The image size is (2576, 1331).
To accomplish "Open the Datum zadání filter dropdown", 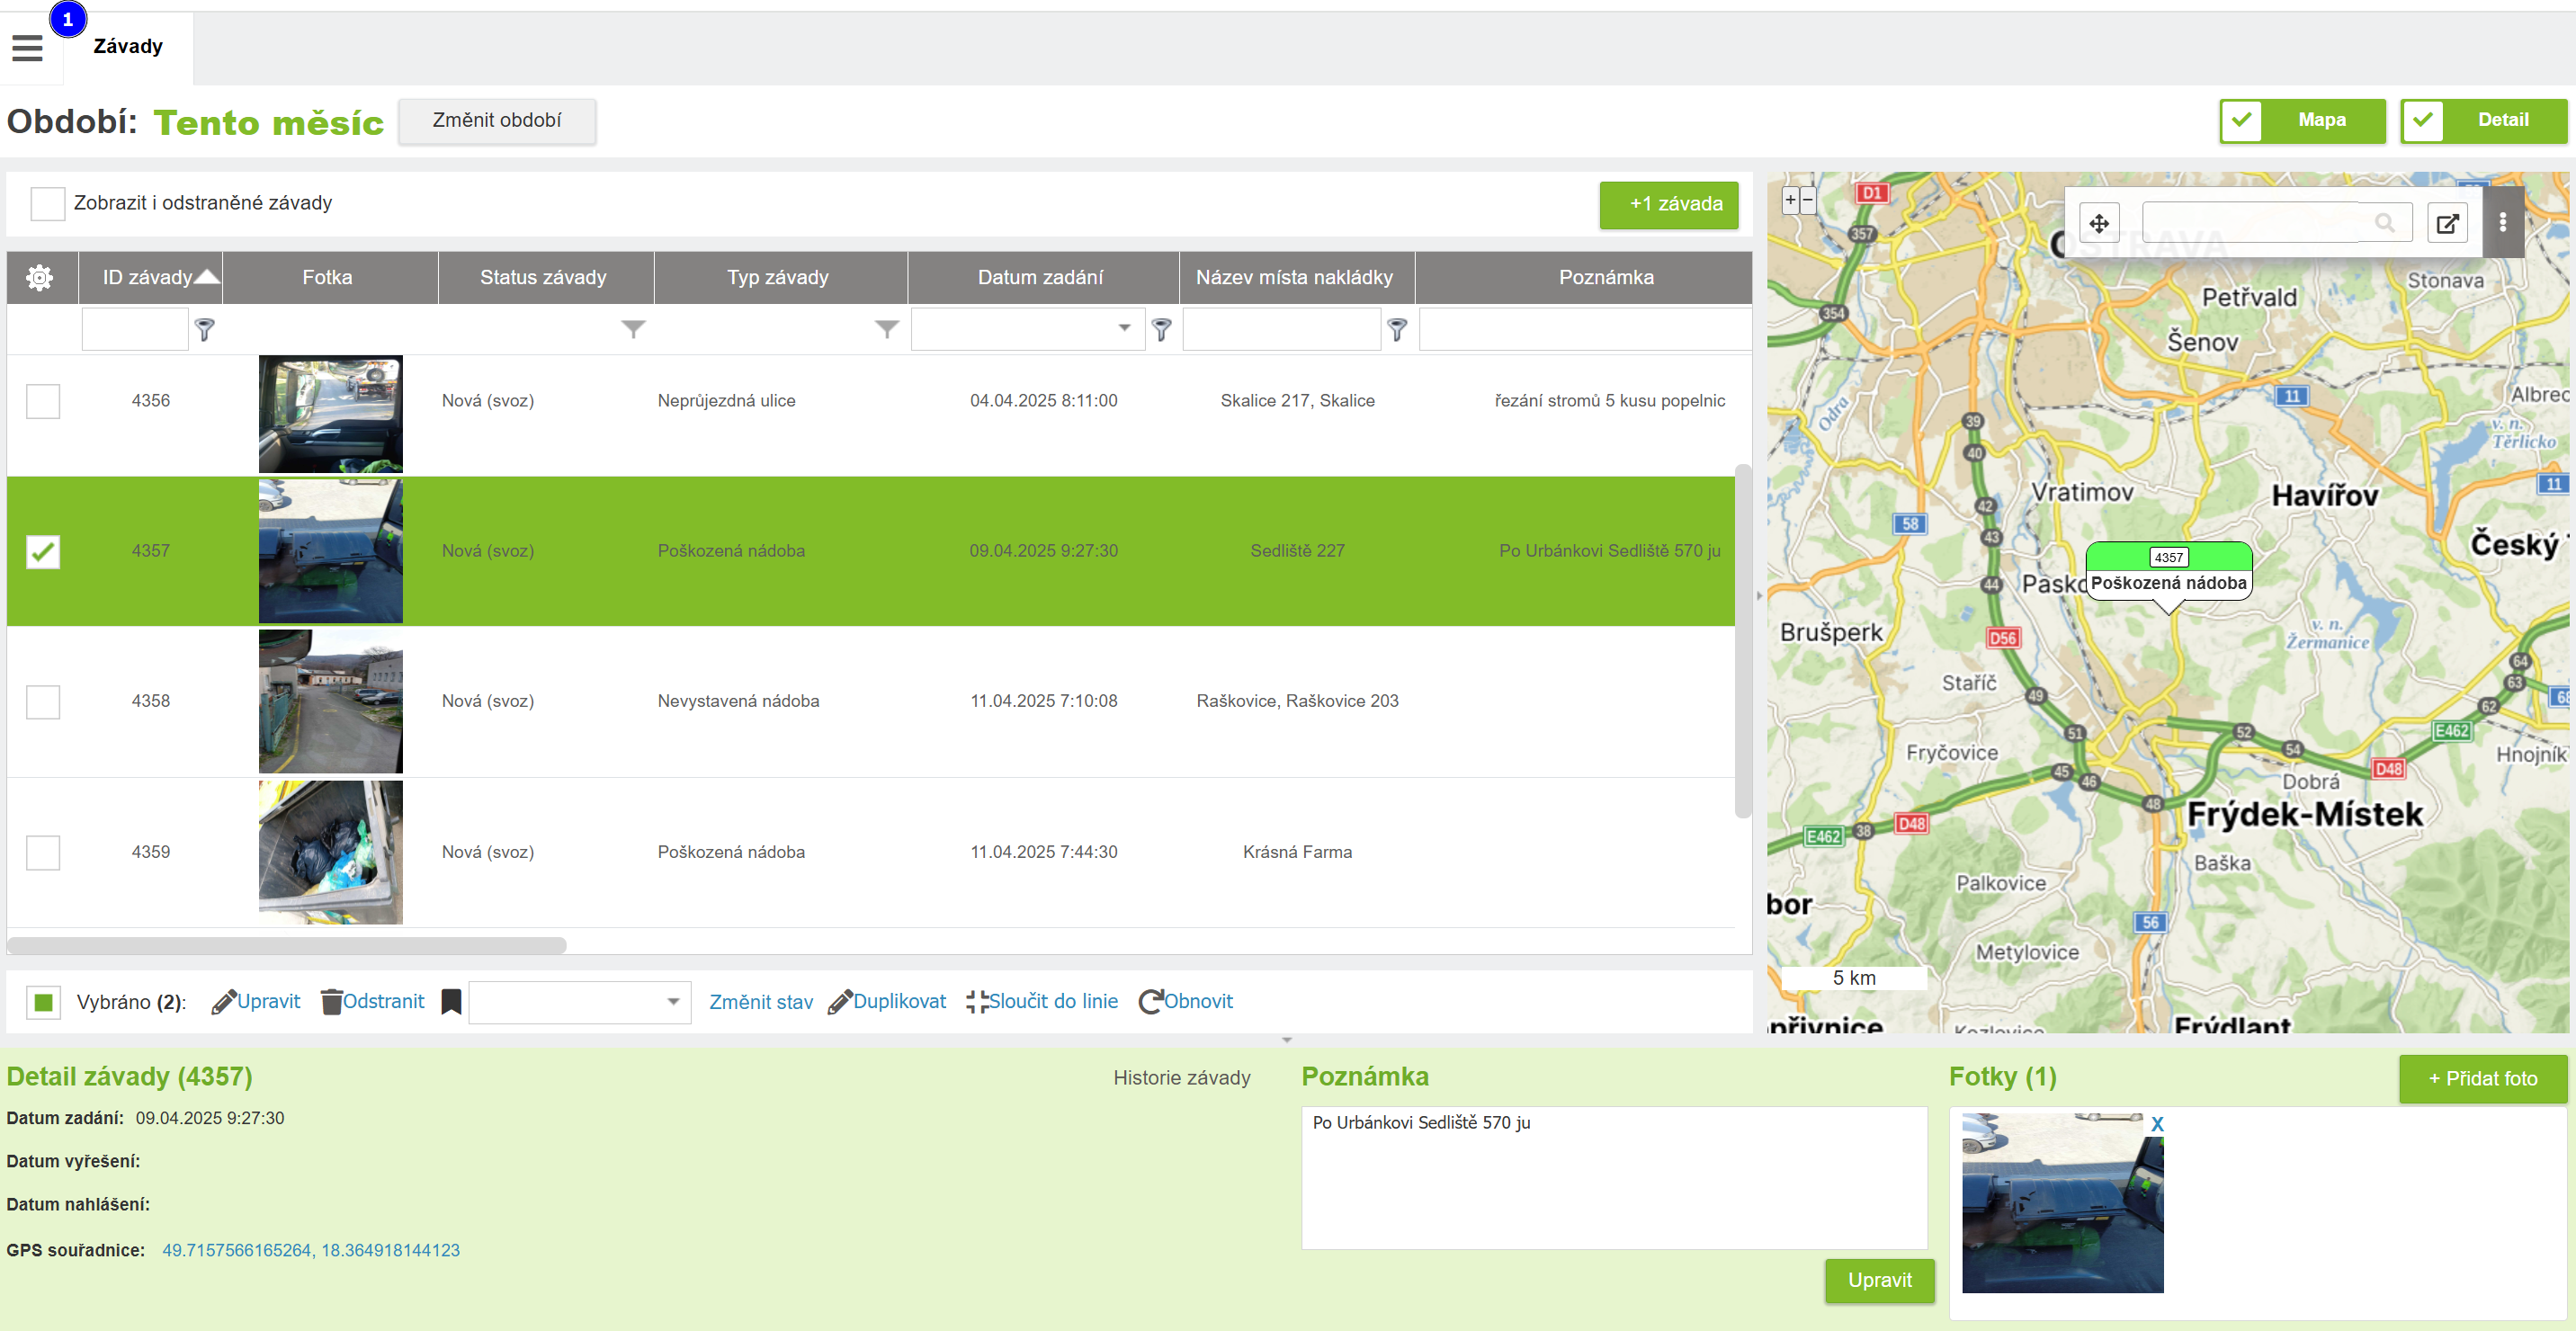I will [1124, 328].
